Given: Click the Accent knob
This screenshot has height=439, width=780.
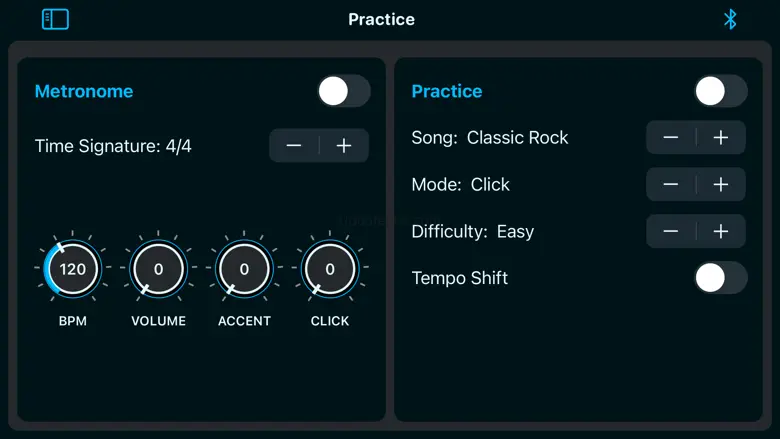Looking at the screenshot, I should pyautogui.click(x=244, y=269).
